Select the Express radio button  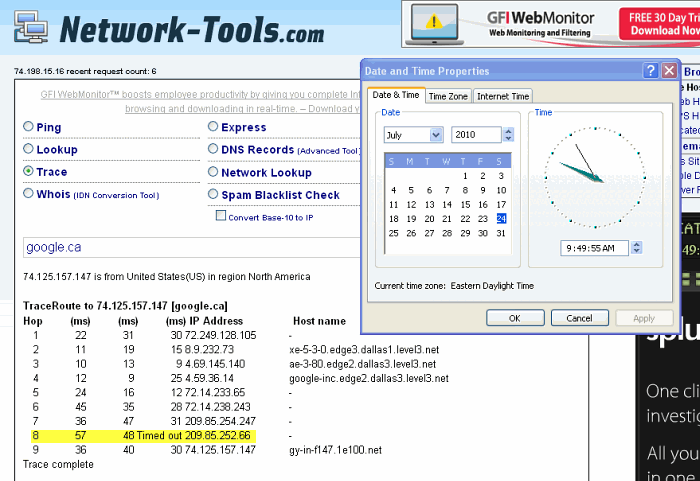click(213, 126)
